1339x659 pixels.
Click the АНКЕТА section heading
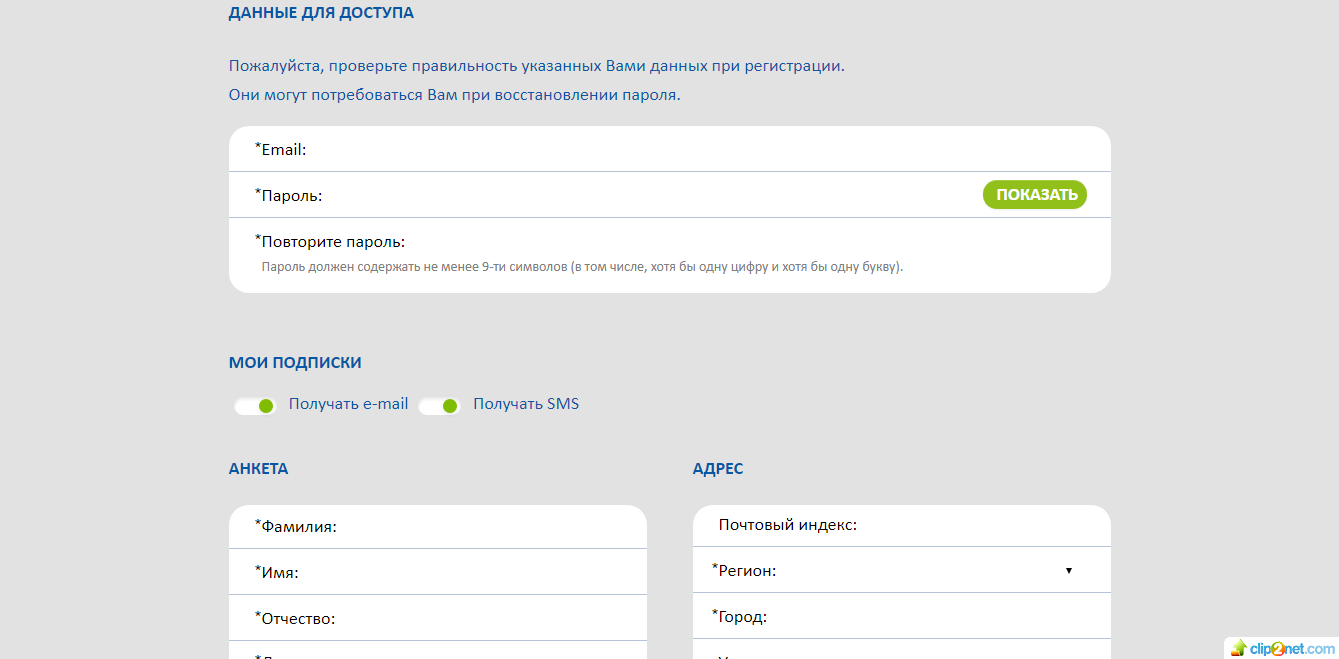[x=258, y=469]
